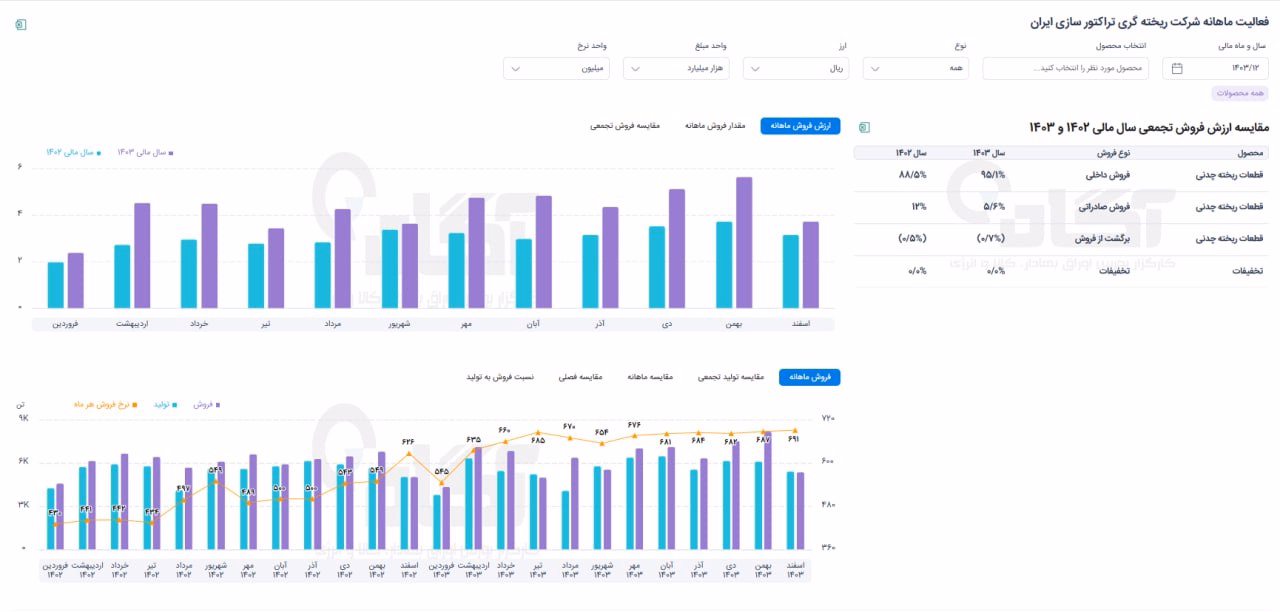
Task: Switch to the 'مقدار فروش ماهانه' tab
Action: click(x=715, y=126)
